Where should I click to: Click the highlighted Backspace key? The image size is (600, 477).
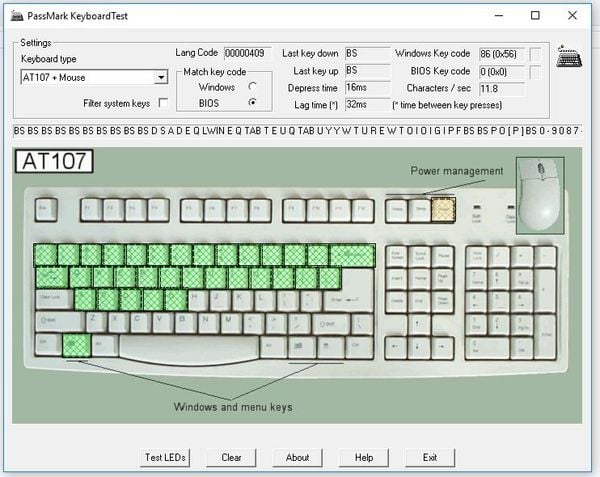pos(352,255)
